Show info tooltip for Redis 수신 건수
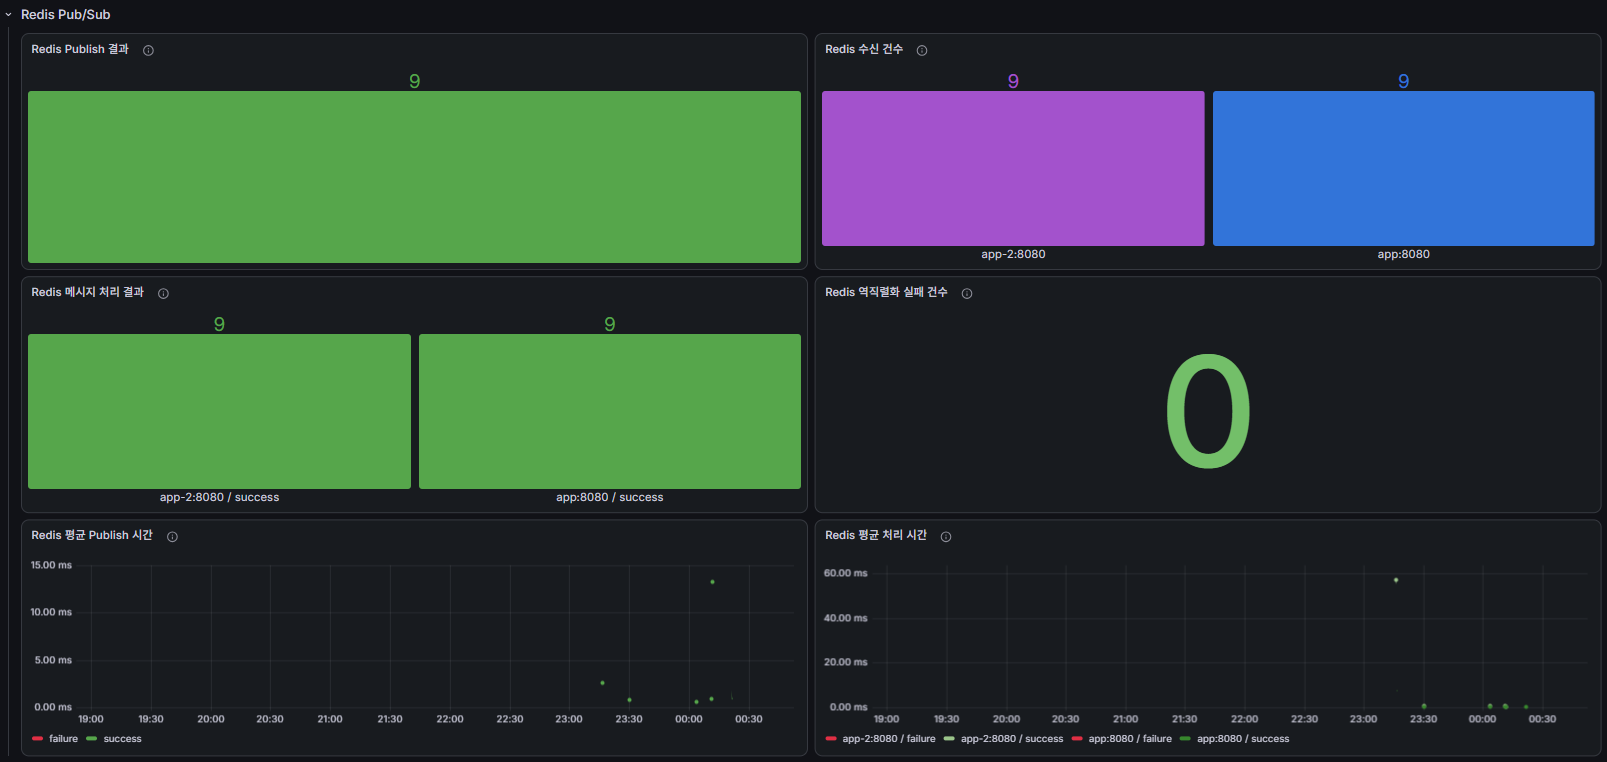This screenshot has width=1607, height=762. pos(922,50)
